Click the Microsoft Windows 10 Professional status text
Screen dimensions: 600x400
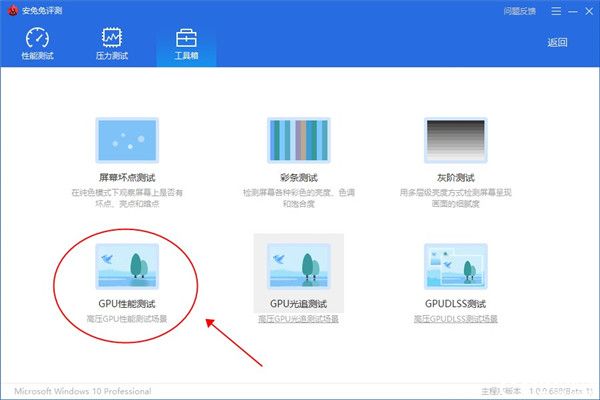tap(83, 391)
